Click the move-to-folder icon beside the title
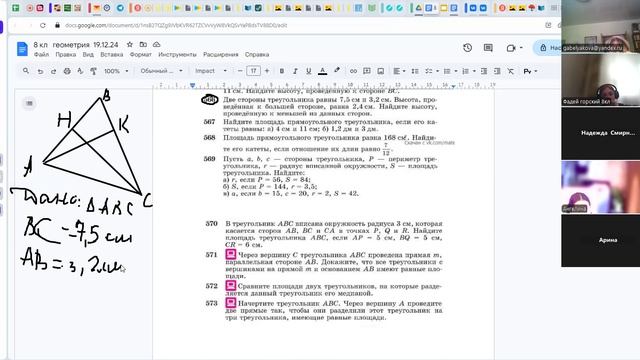640x360 pixels. pos(143,44)
